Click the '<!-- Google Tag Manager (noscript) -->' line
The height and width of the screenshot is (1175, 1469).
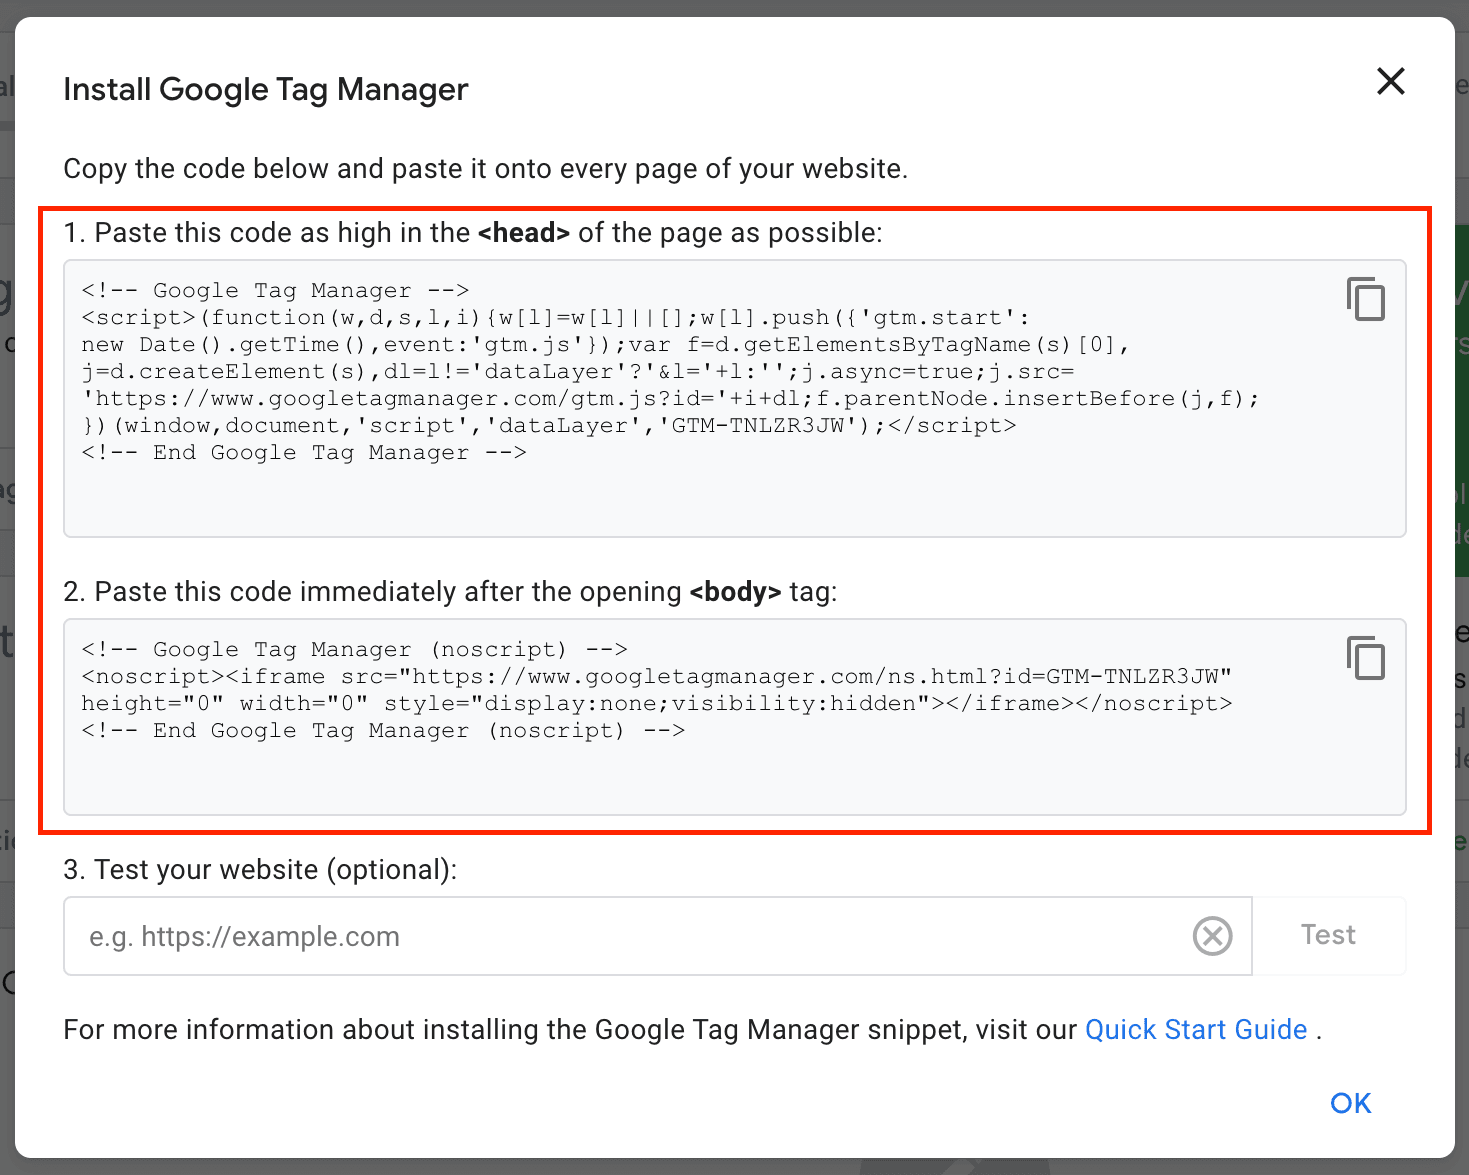[x=355, y=649]
